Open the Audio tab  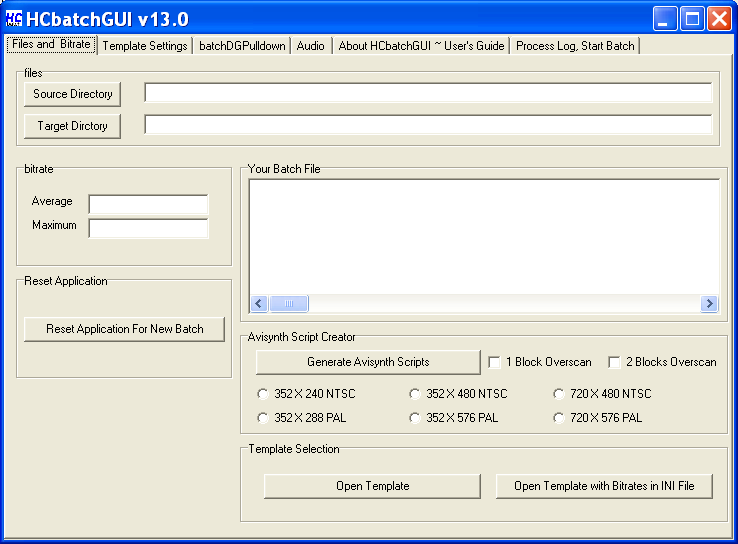[311, 46]
